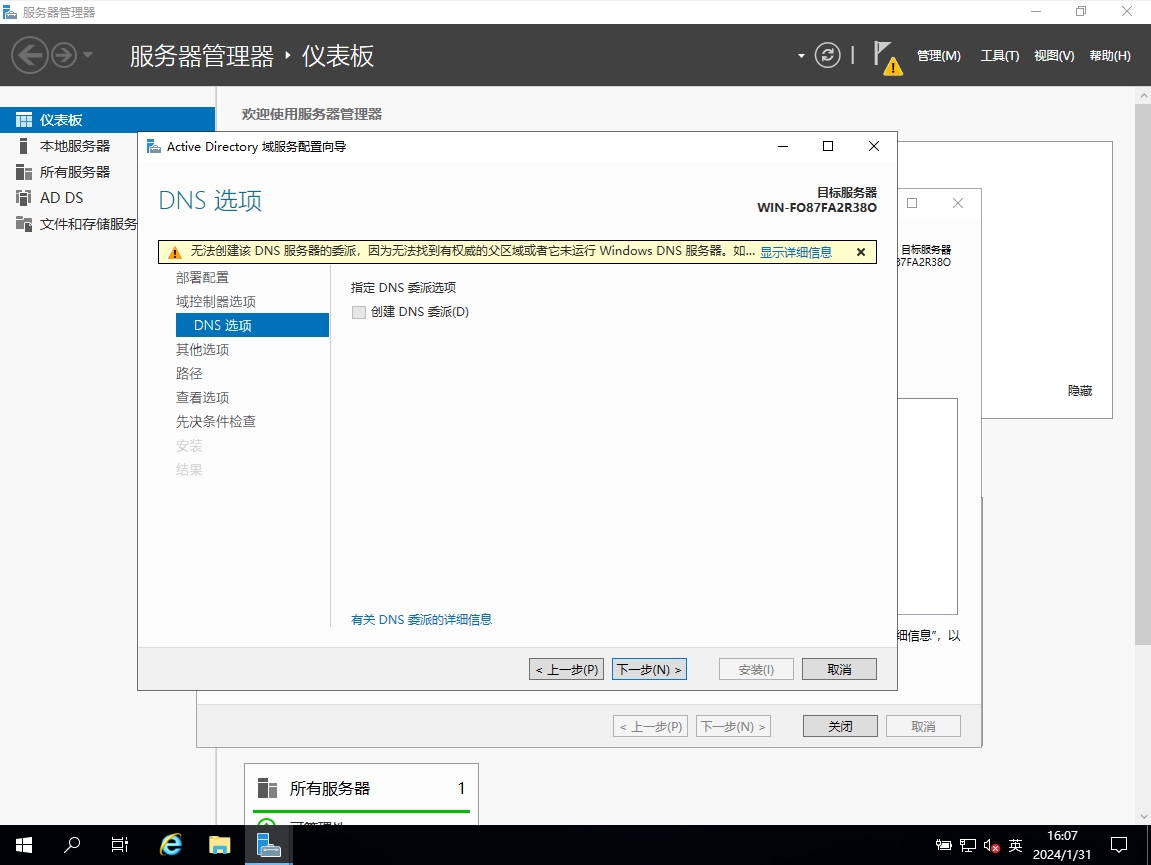The image size is (1151, 865).
Task: Open Task View from the taskbar
Action: click(x=120, y=845)
